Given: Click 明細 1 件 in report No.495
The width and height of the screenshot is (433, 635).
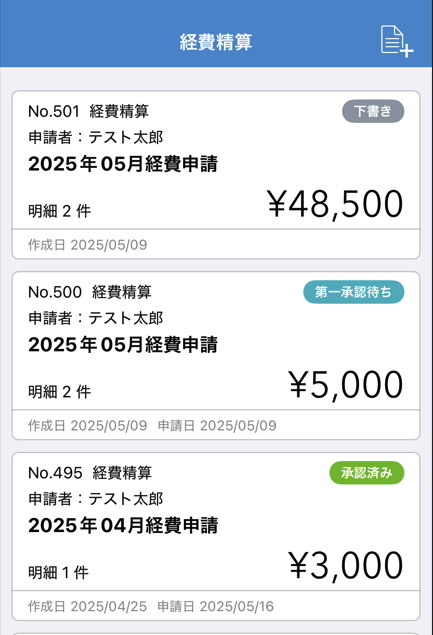Looking at the screenshot, I should 58,573.
